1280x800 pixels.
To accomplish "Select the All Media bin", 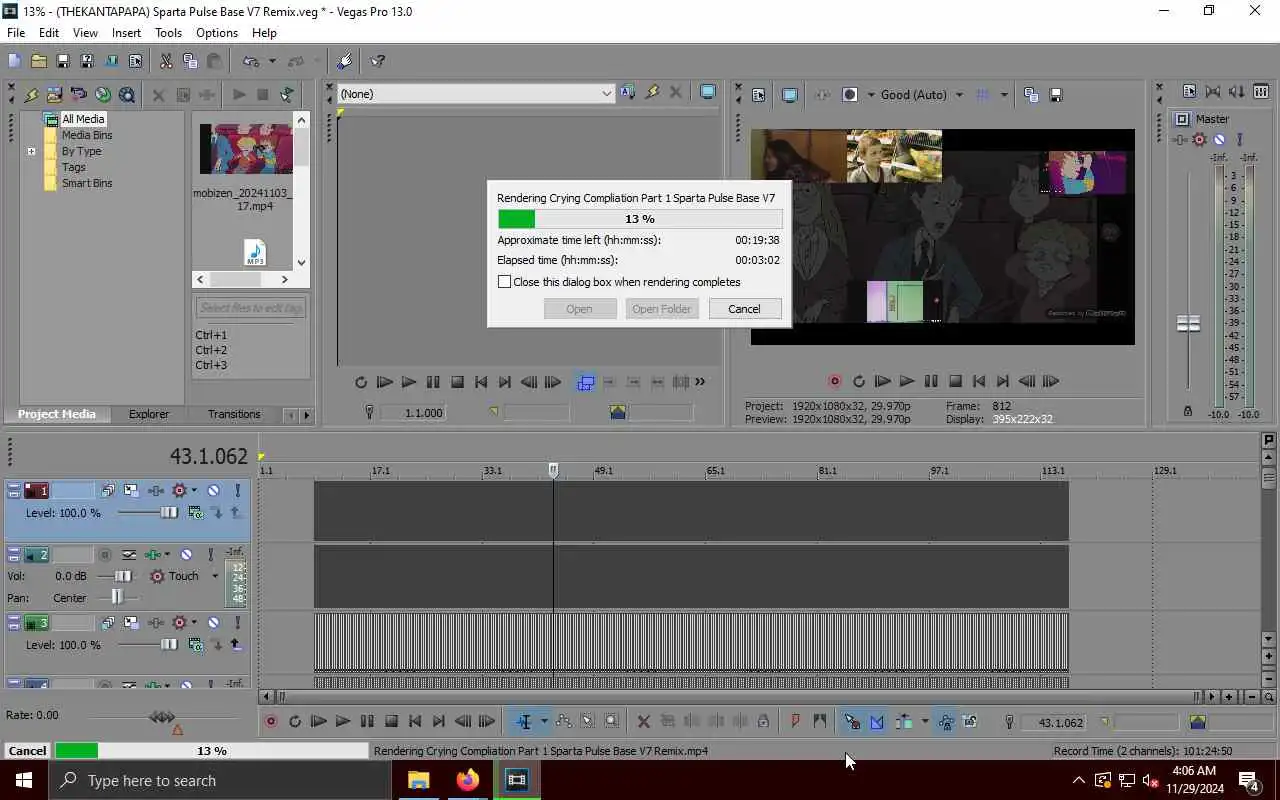I will pos(83,119).
